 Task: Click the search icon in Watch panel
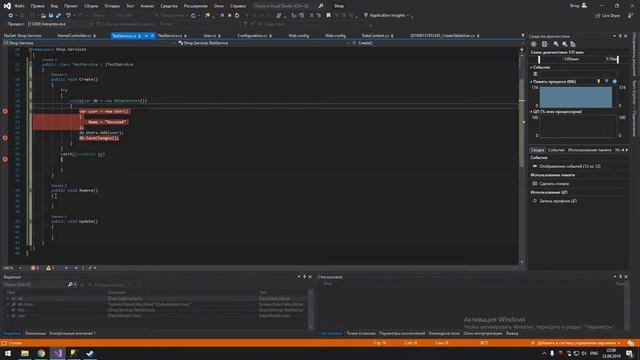pyautogui.click(x=70, y=284)
